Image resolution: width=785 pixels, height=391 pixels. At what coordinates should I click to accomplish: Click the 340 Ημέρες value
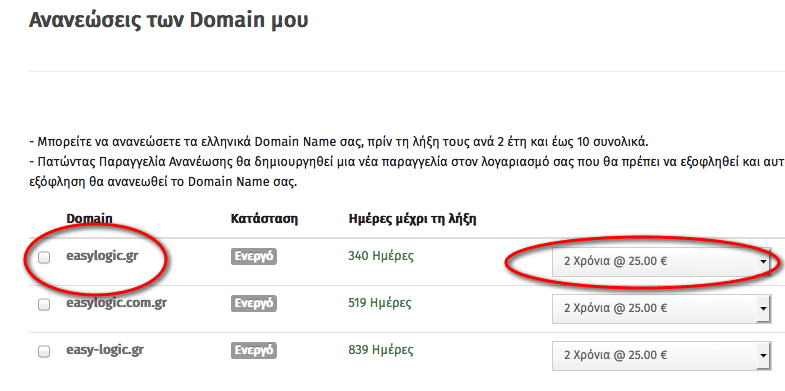[x=380, y=256]
